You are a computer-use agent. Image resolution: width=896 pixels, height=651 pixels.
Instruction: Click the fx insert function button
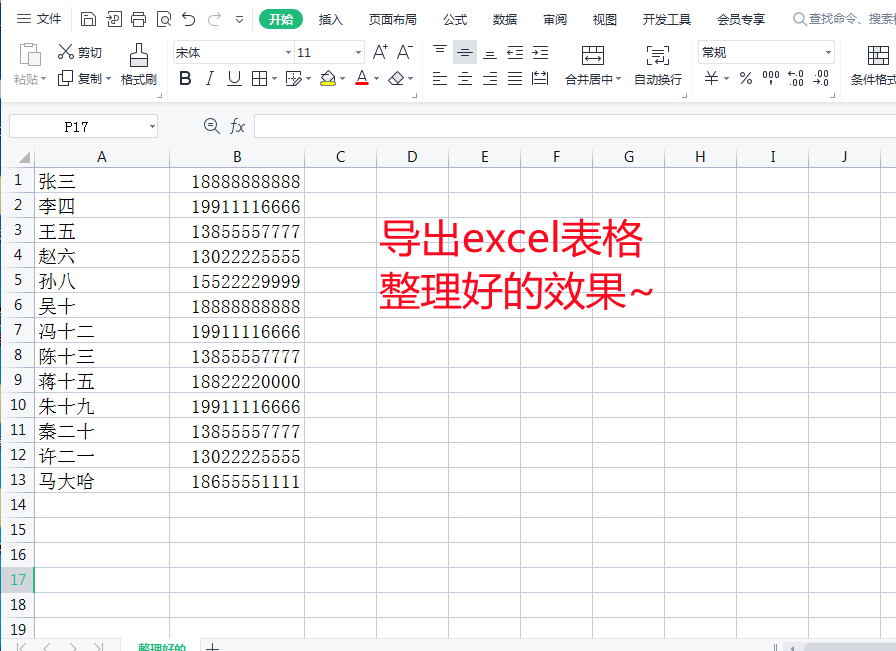[x=237, y=126]
